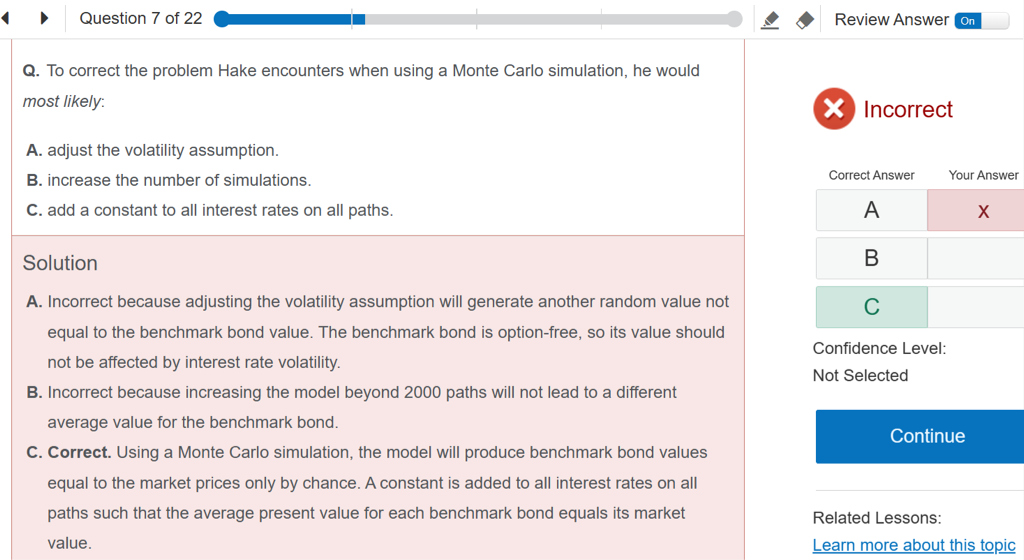This screenshot has height=560, width=1024.
Task: Open the Learn more about this topic link
Action: tap(914, 545)
